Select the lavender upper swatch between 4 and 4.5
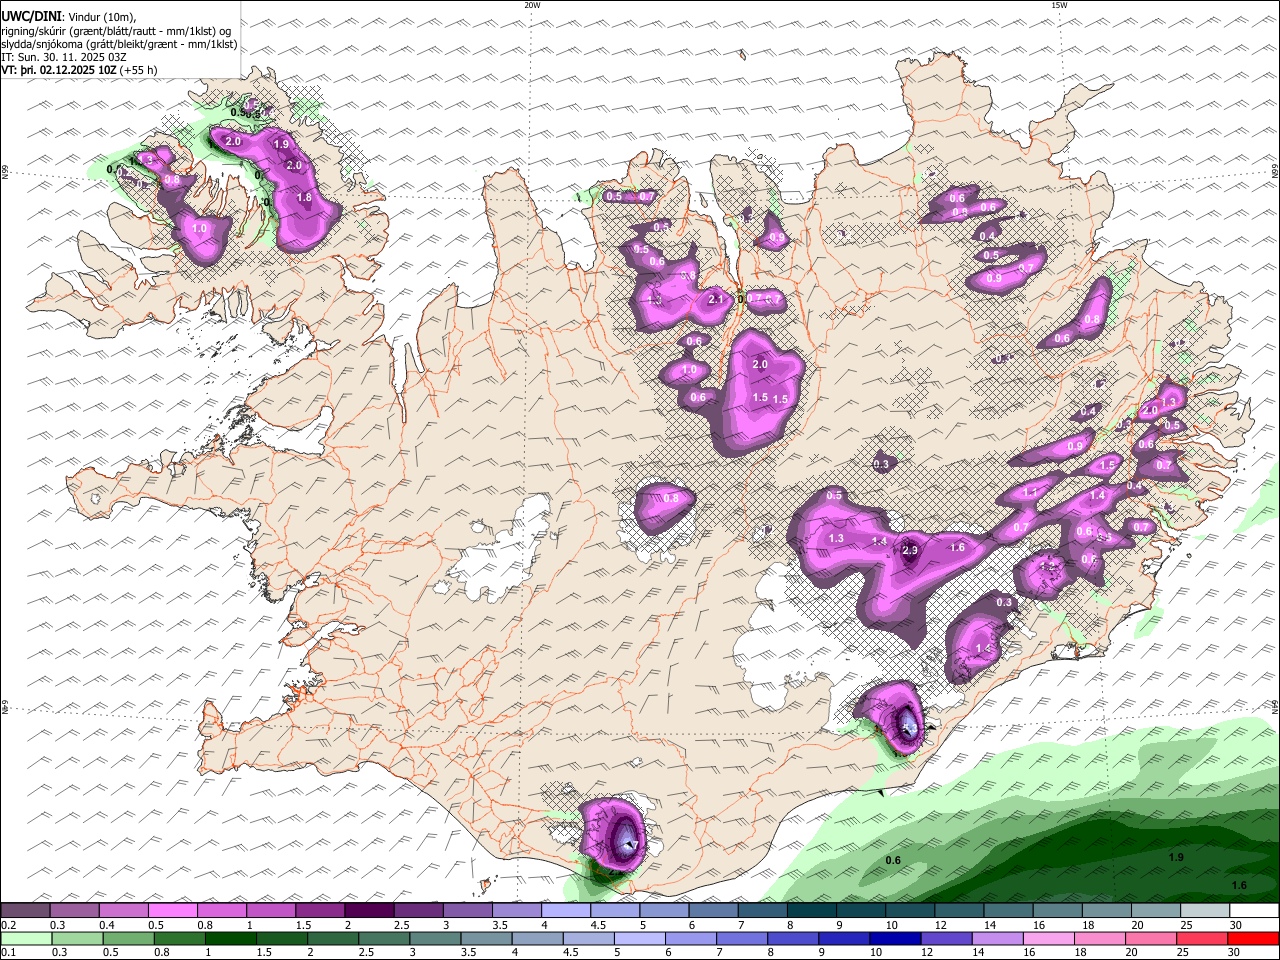Viewport: 1280px width, 960px height. click(x=565, y=911)
